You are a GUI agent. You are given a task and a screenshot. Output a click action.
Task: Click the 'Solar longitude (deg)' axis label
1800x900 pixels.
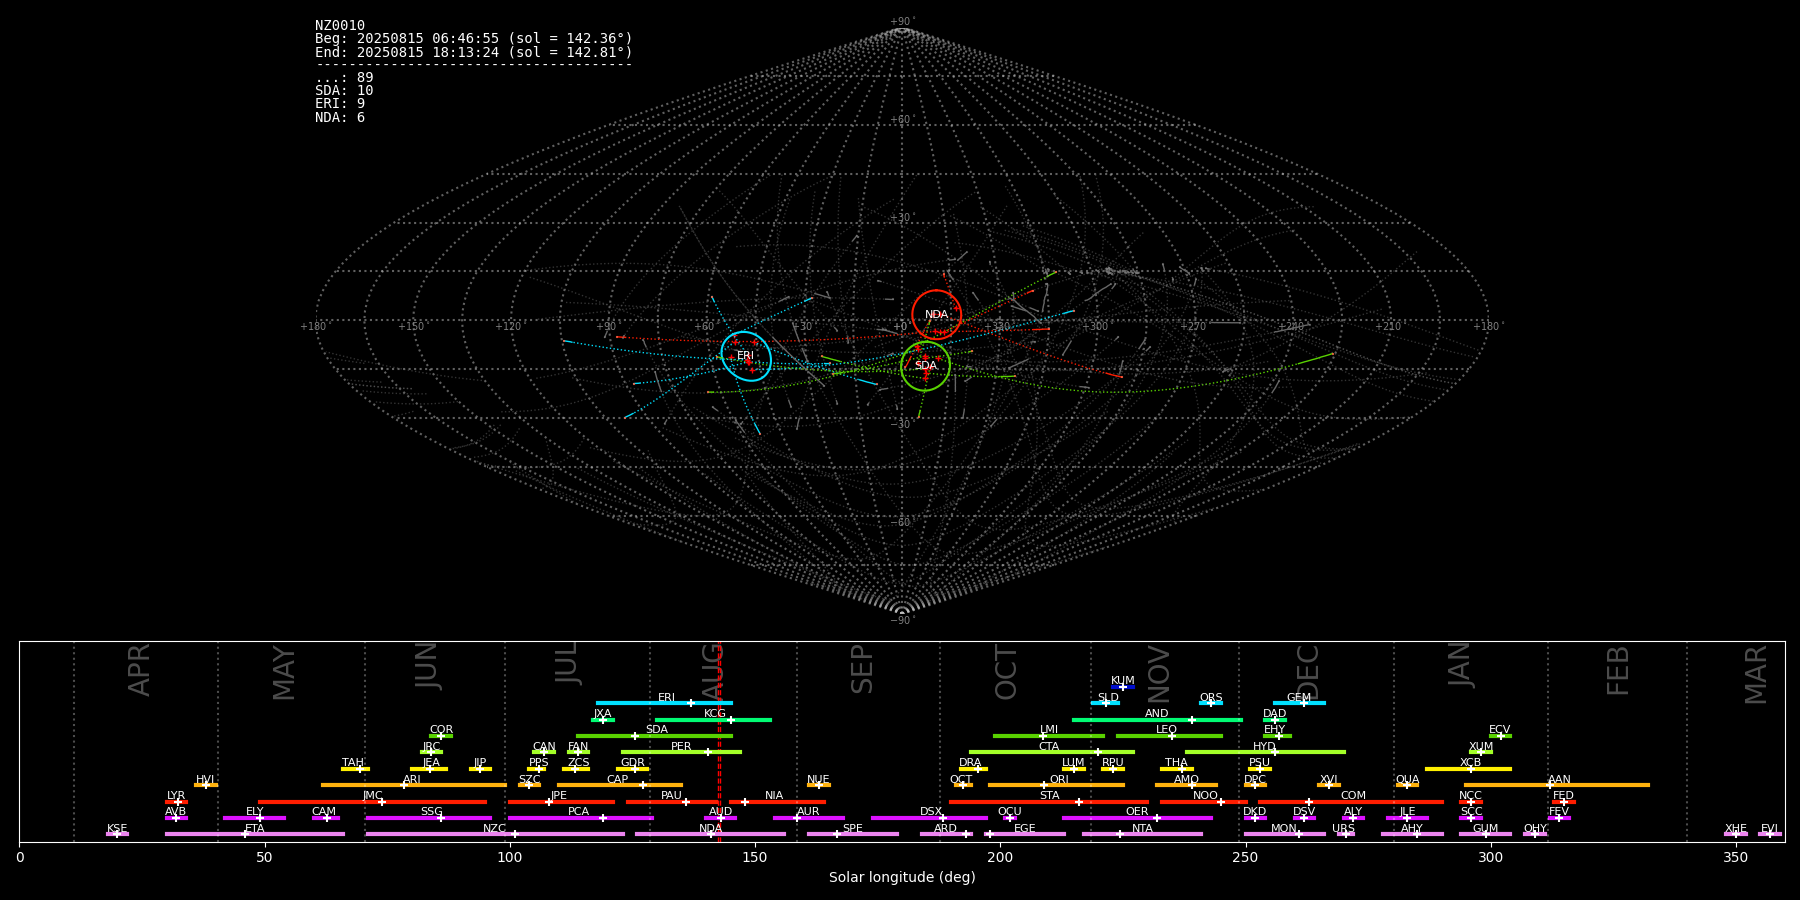(x=902, y=877)
